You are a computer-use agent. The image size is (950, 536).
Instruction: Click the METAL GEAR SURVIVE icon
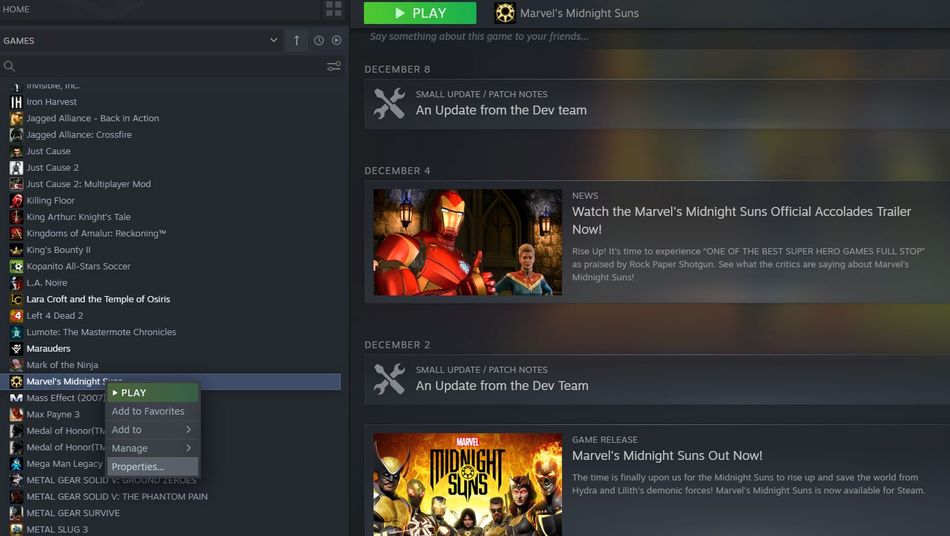click(x=16, y=512)
